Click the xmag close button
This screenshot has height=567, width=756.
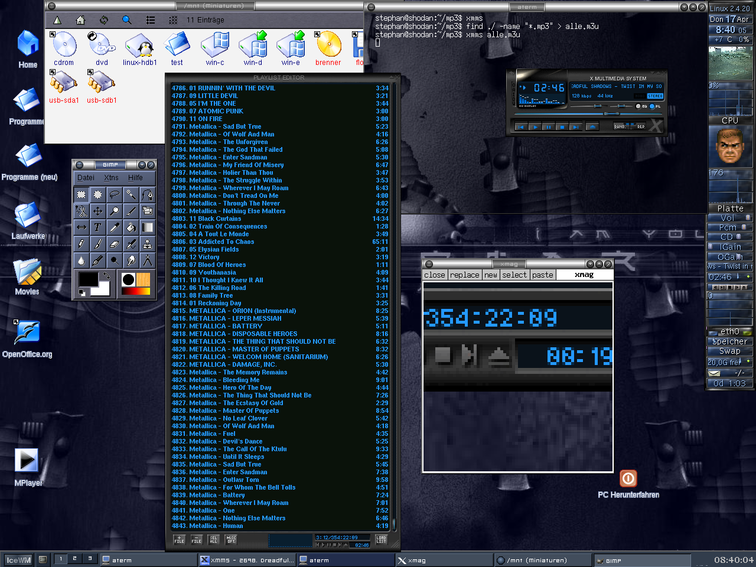click(x=434, y=275)
